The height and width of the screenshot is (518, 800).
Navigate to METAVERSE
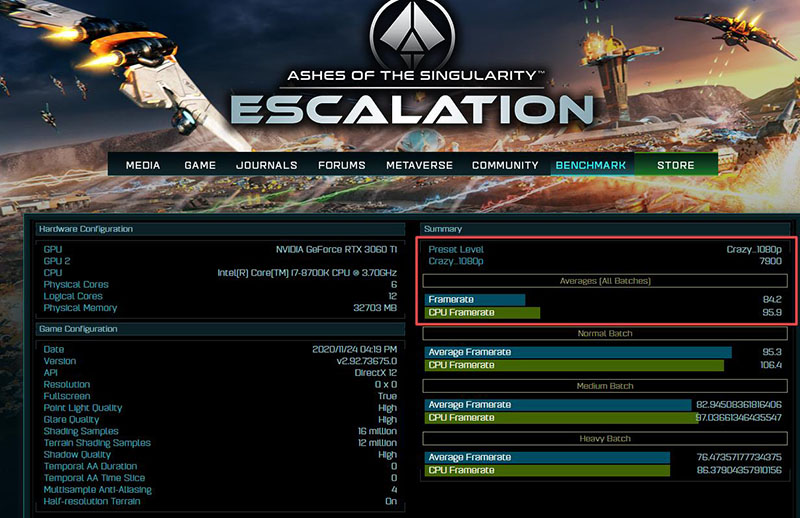point(419,165)
